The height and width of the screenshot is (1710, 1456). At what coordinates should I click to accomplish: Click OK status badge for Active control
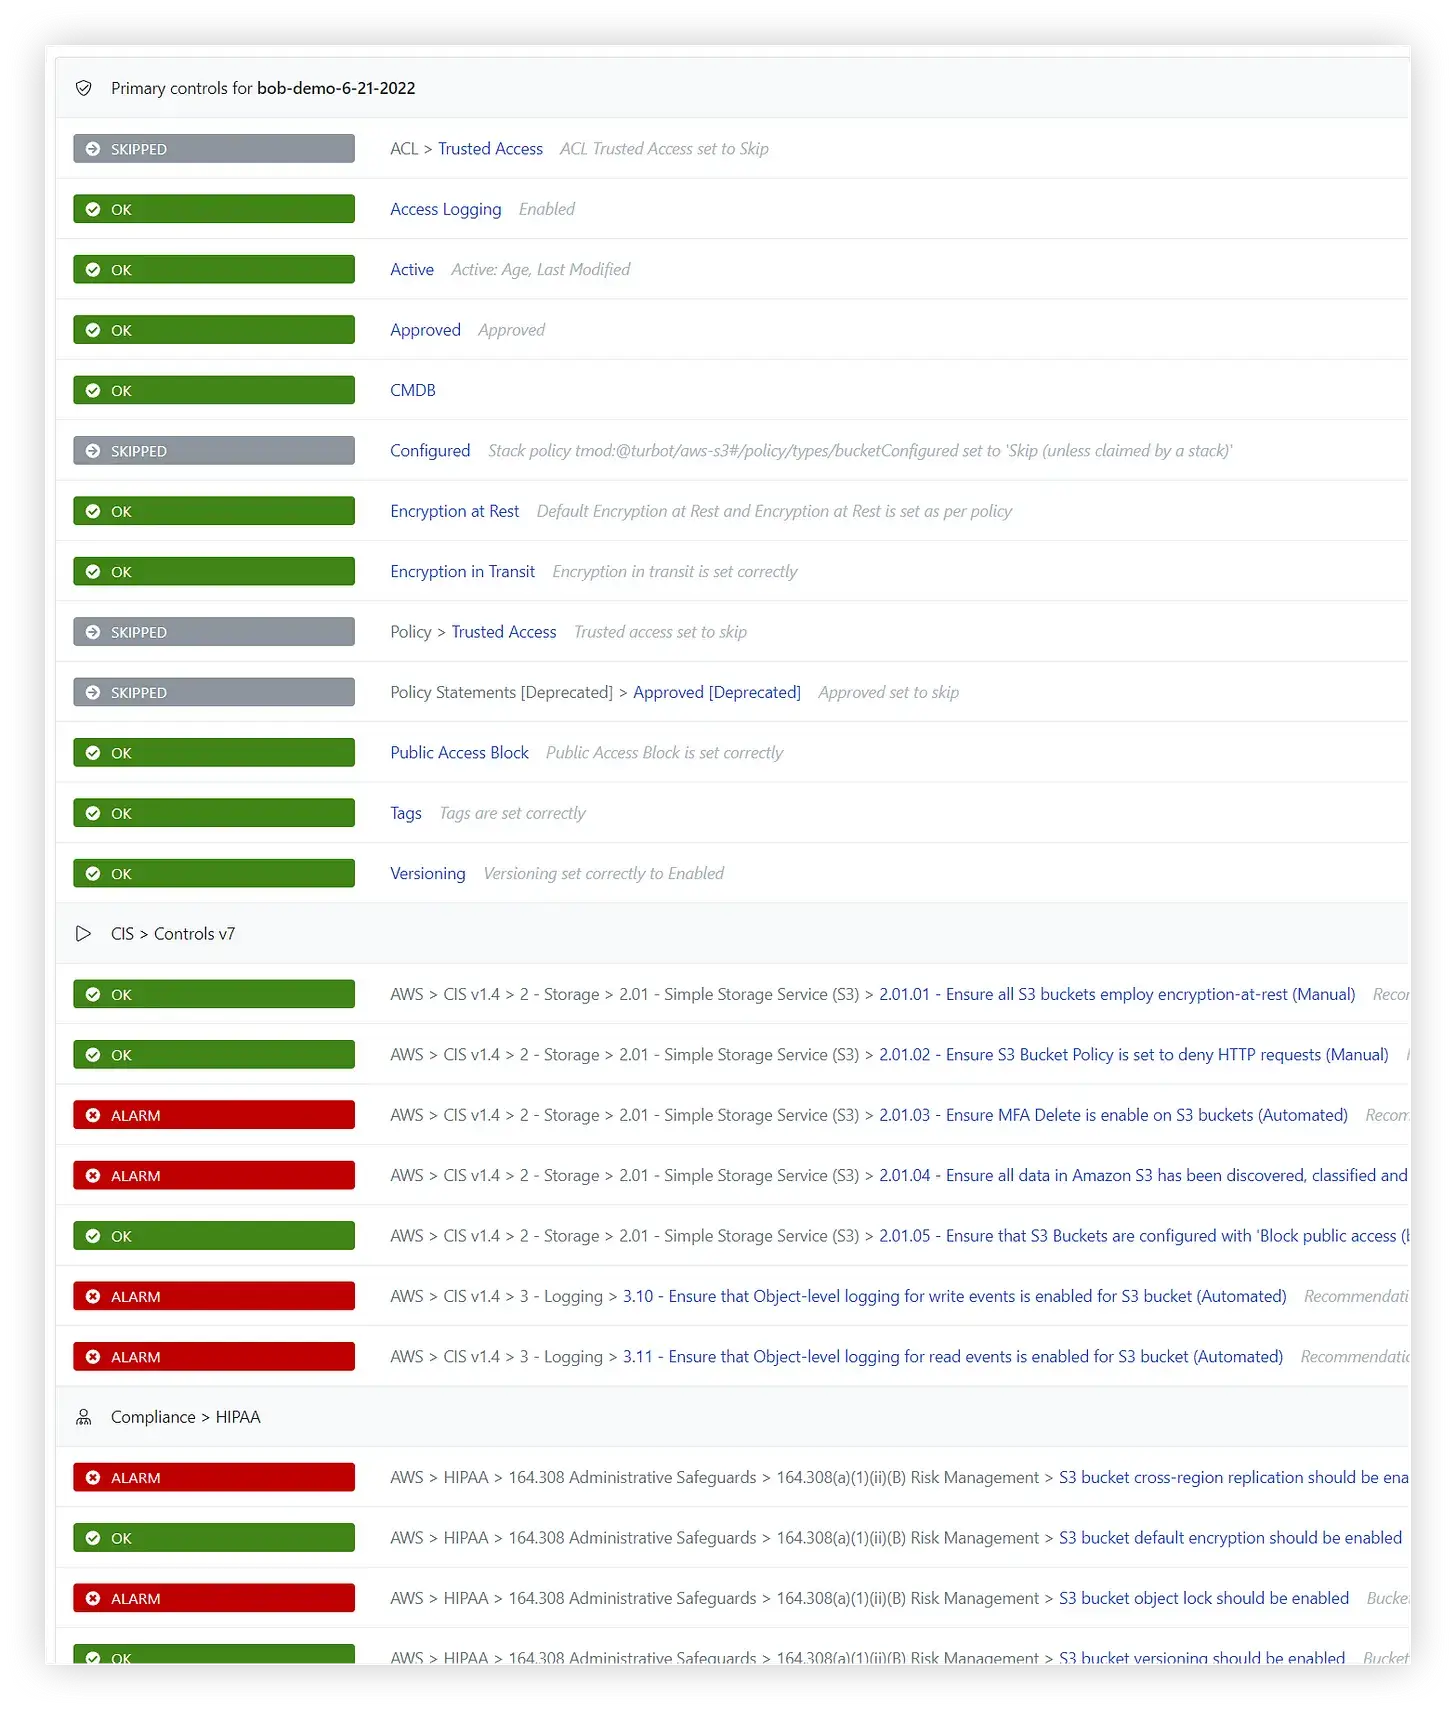point(214,270)
